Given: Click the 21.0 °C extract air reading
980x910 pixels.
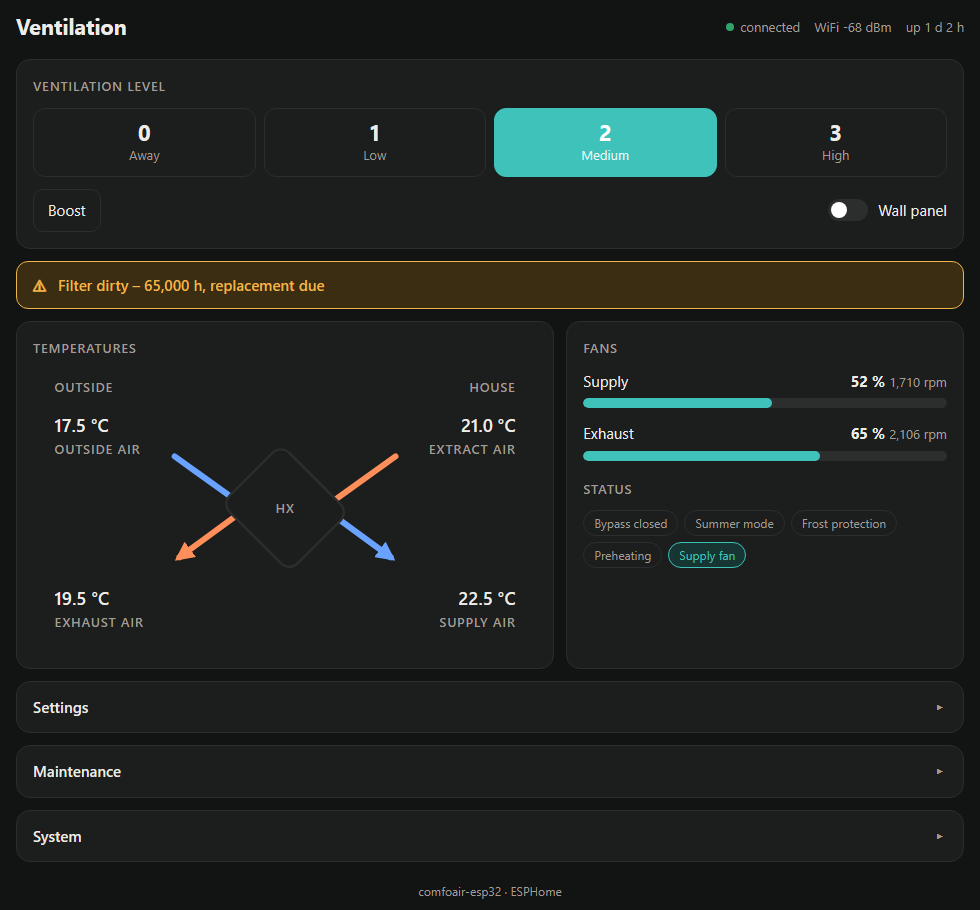Looking at the screenshot, I should [488, 426].
